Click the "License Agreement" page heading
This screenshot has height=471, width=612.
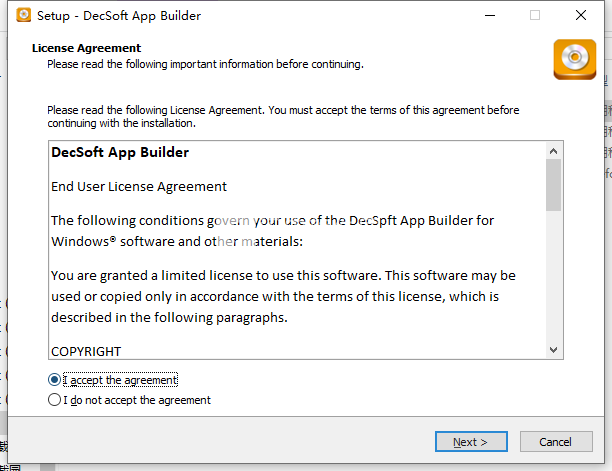(x=86, y=48)
